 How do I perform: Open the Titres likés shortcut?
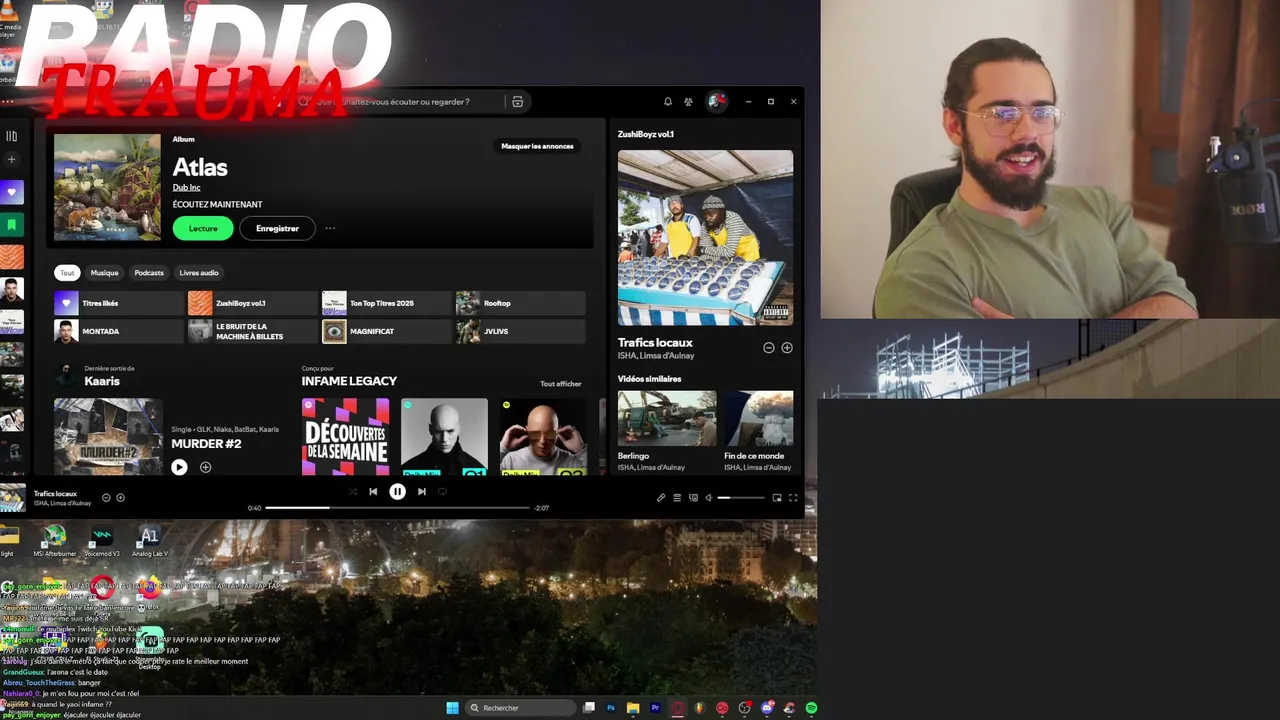[119, 303]
